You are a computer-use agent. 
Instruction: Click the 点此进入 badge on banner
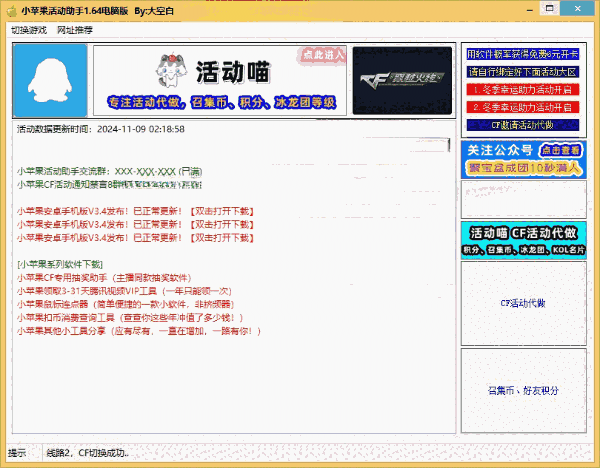pos(323,55)
